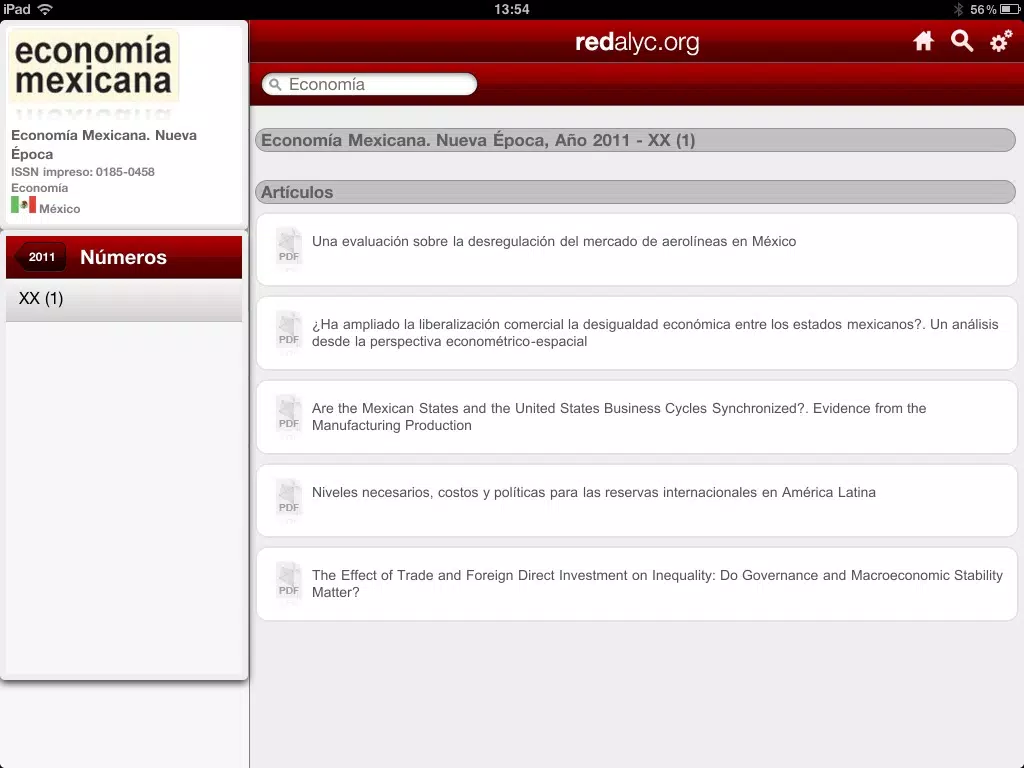
Task: Open the Economía Mexicana journal cover thumbnail
Action: pyautogui.click(x=93, y=65)
